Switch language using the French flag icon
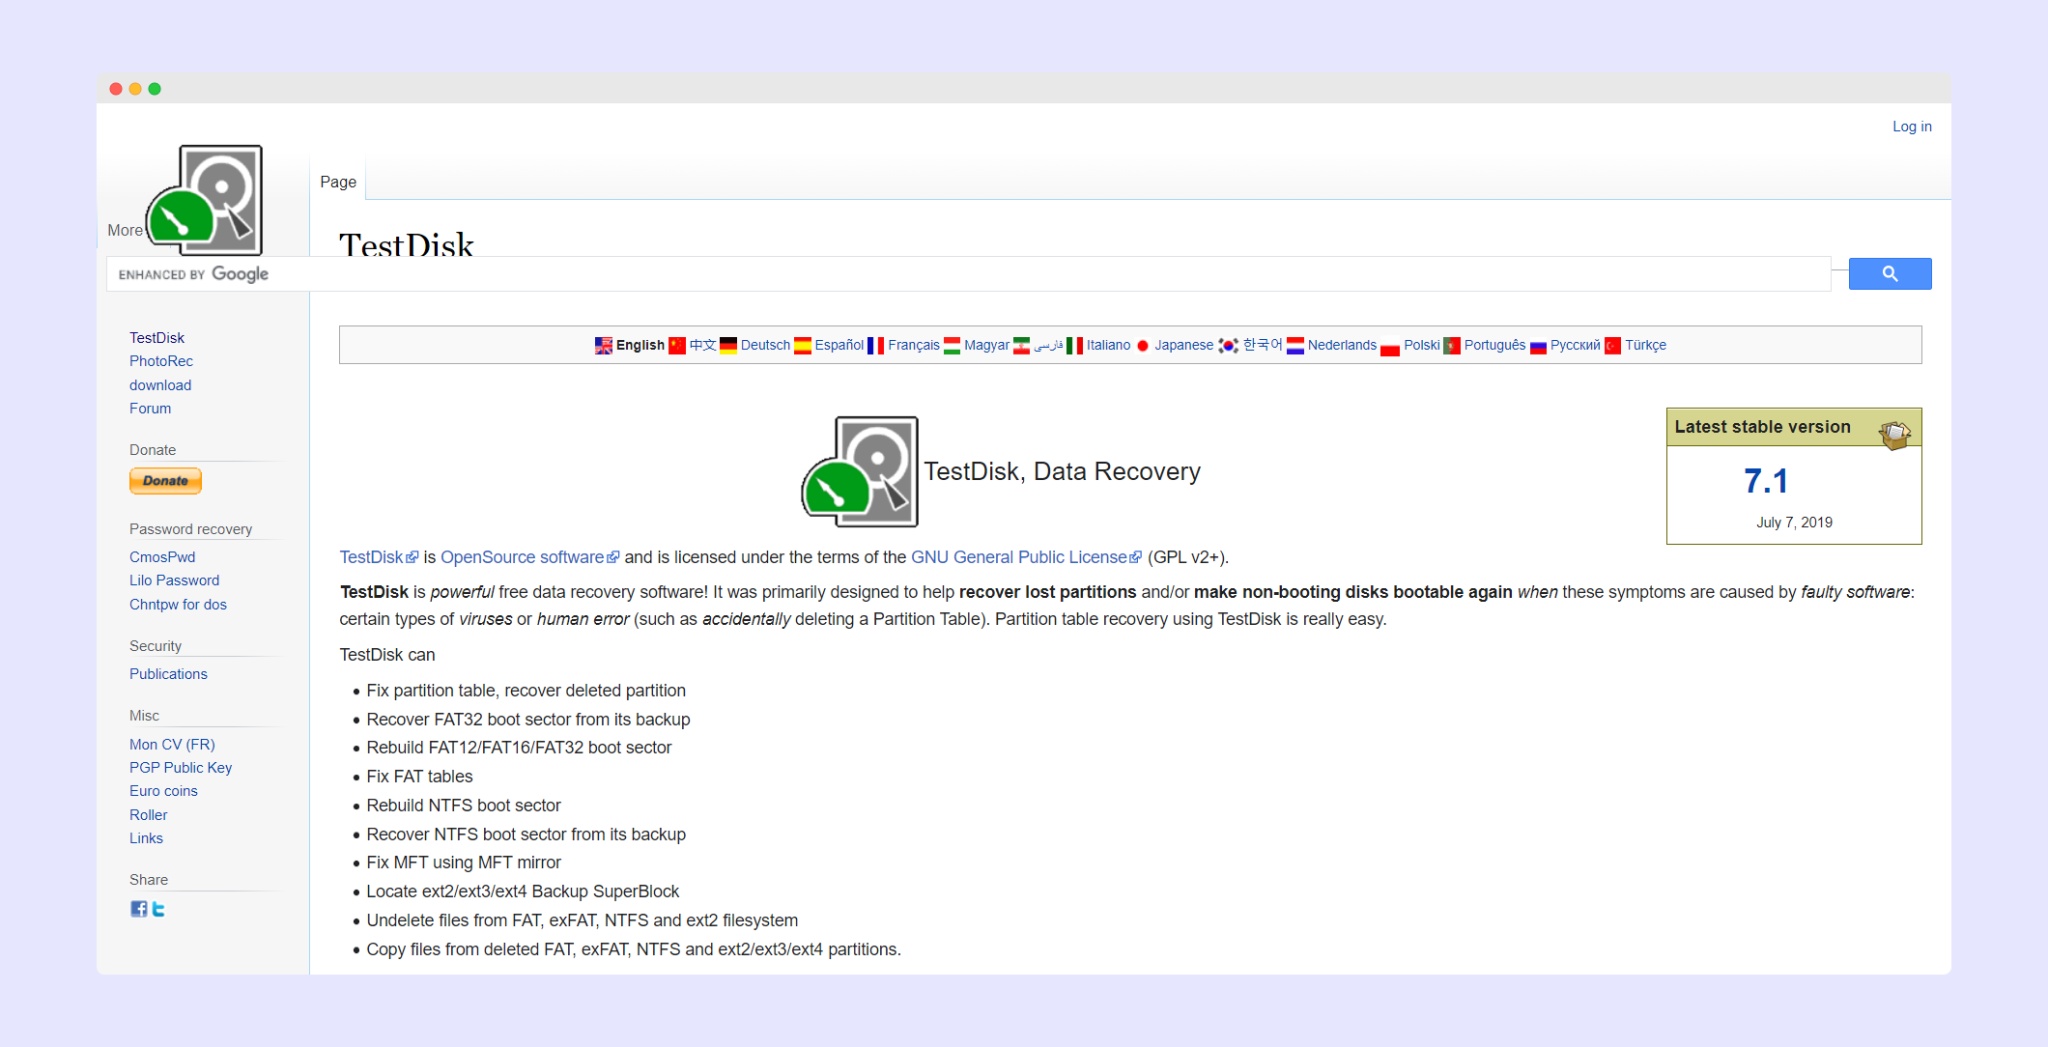This screenshot has width=2048, height=1047. tap(877, 345)
